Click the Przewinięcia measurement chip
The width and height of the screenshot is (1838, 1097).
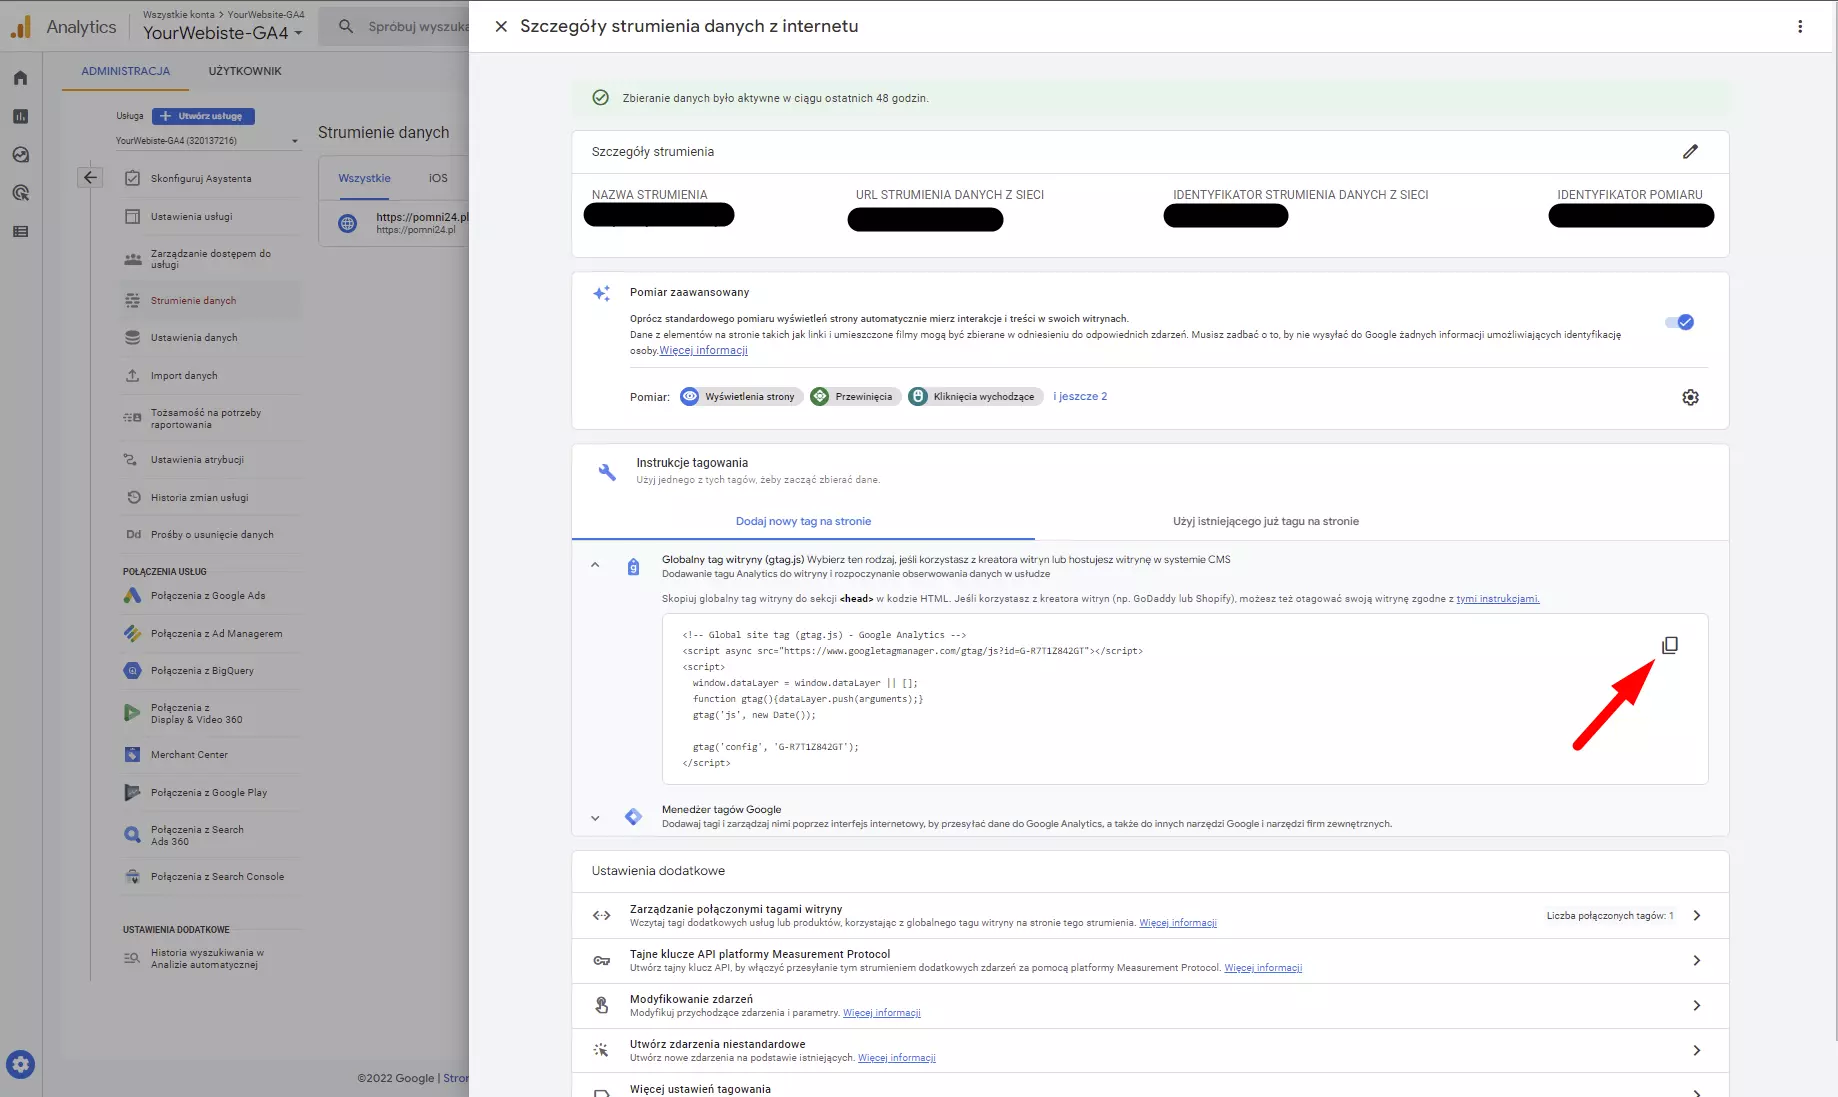click(855, 397)
